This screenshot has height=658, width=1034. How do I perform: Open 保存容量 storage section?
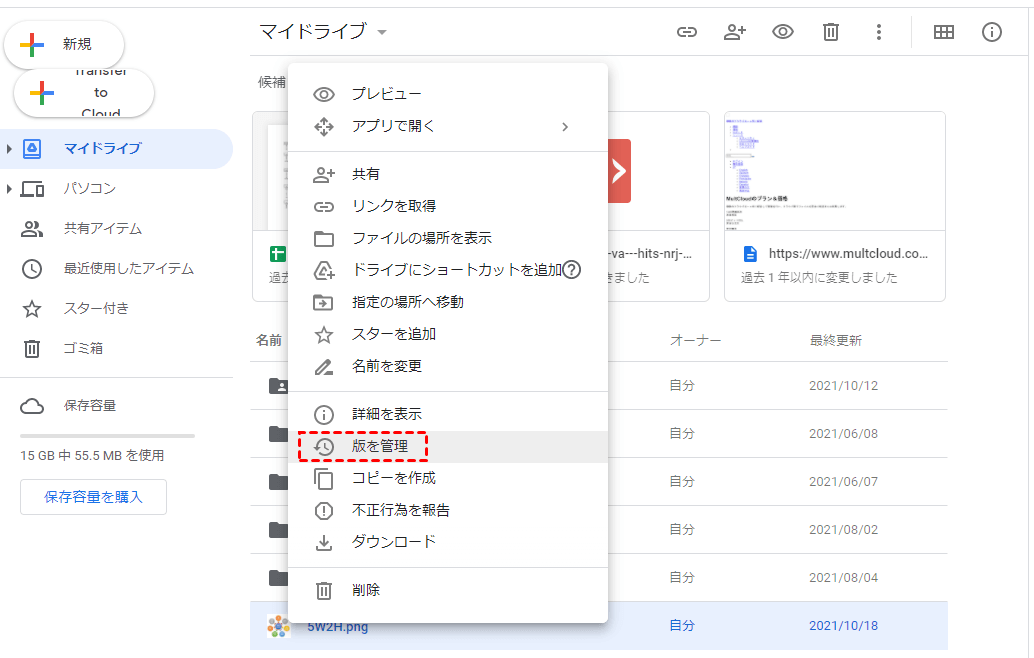pos(90,405)
